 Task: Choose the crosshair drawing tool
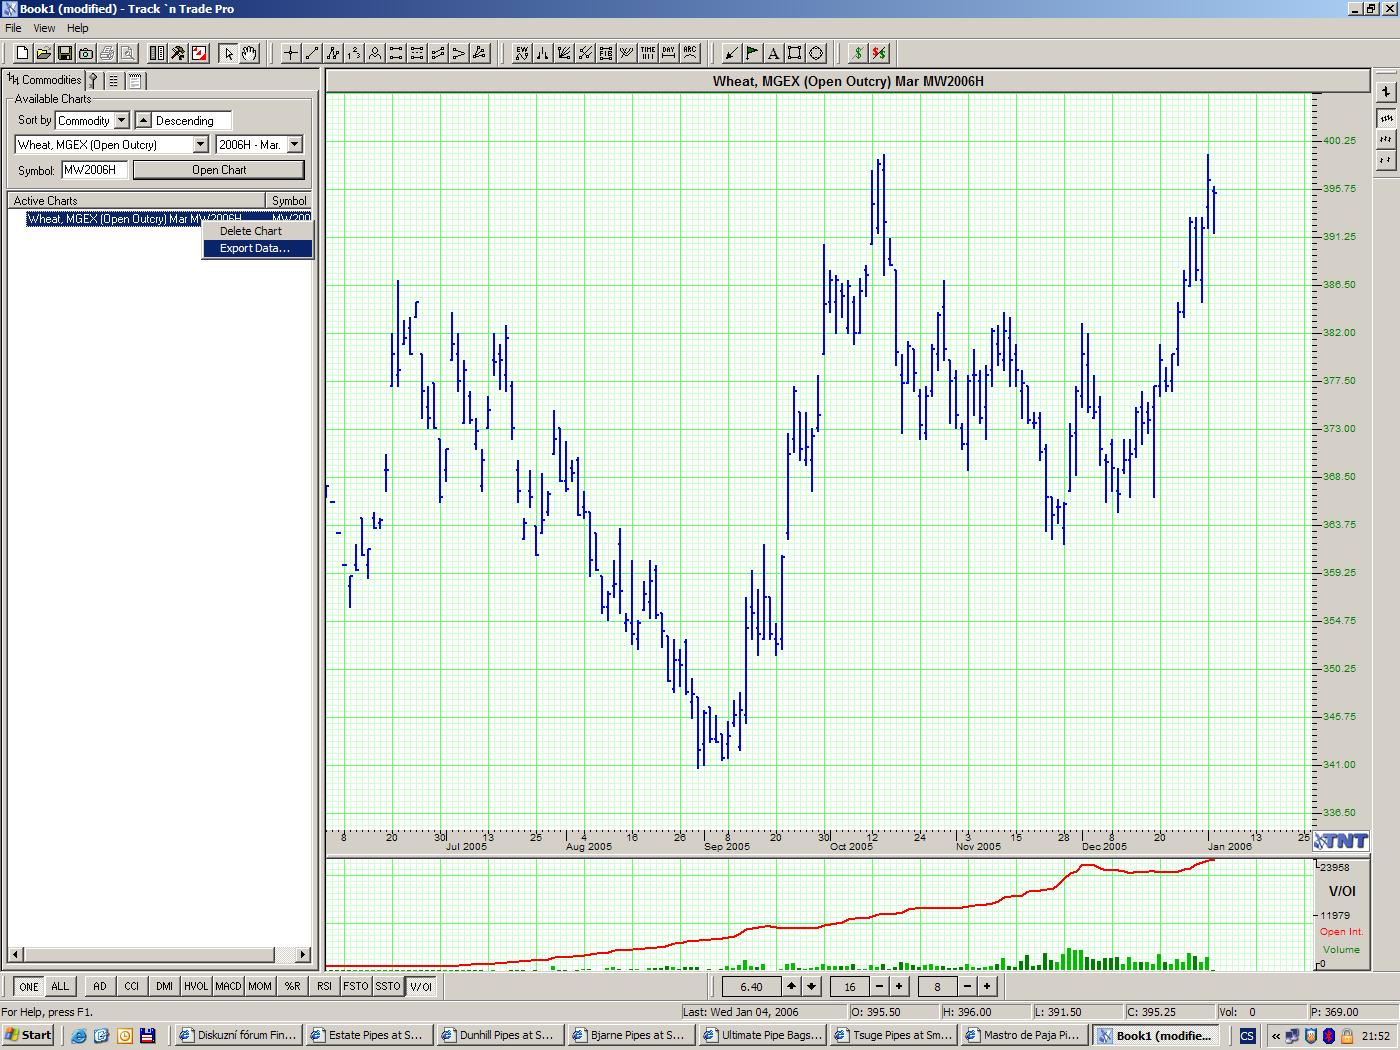pos(290,53)
